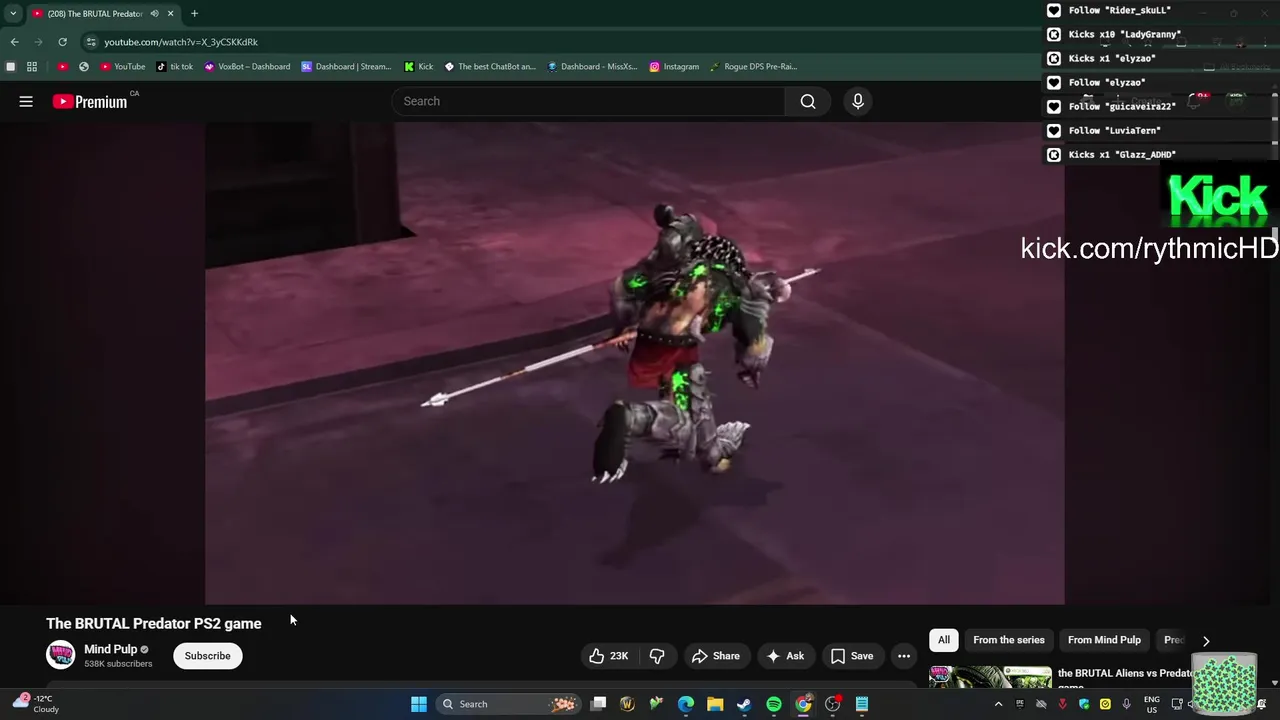Click the Ask button
Screen dimensions: 1280x720
pos(785,656)
